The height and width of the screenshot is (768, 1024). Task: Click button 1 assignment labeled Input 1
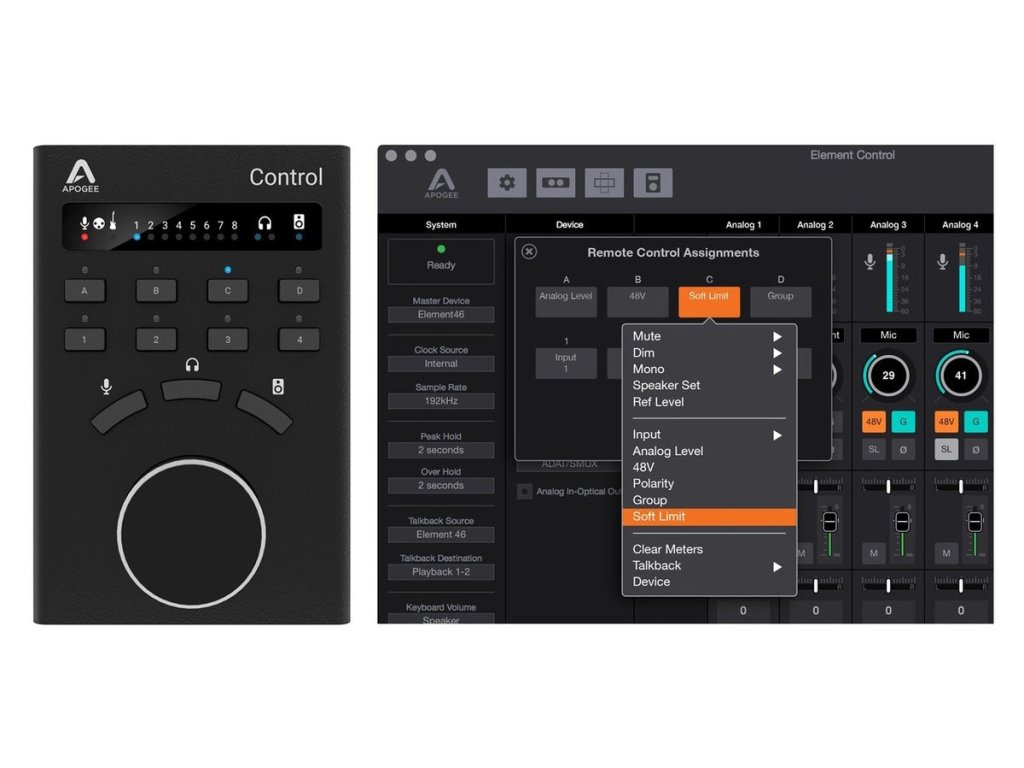pos(566,363)
